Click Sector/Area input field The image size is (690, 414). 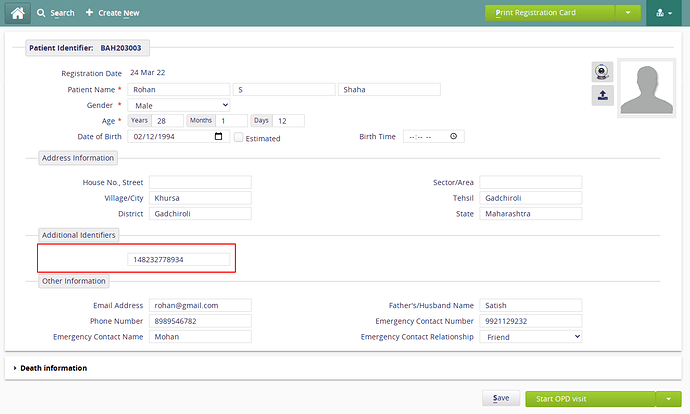pos(531,182)
